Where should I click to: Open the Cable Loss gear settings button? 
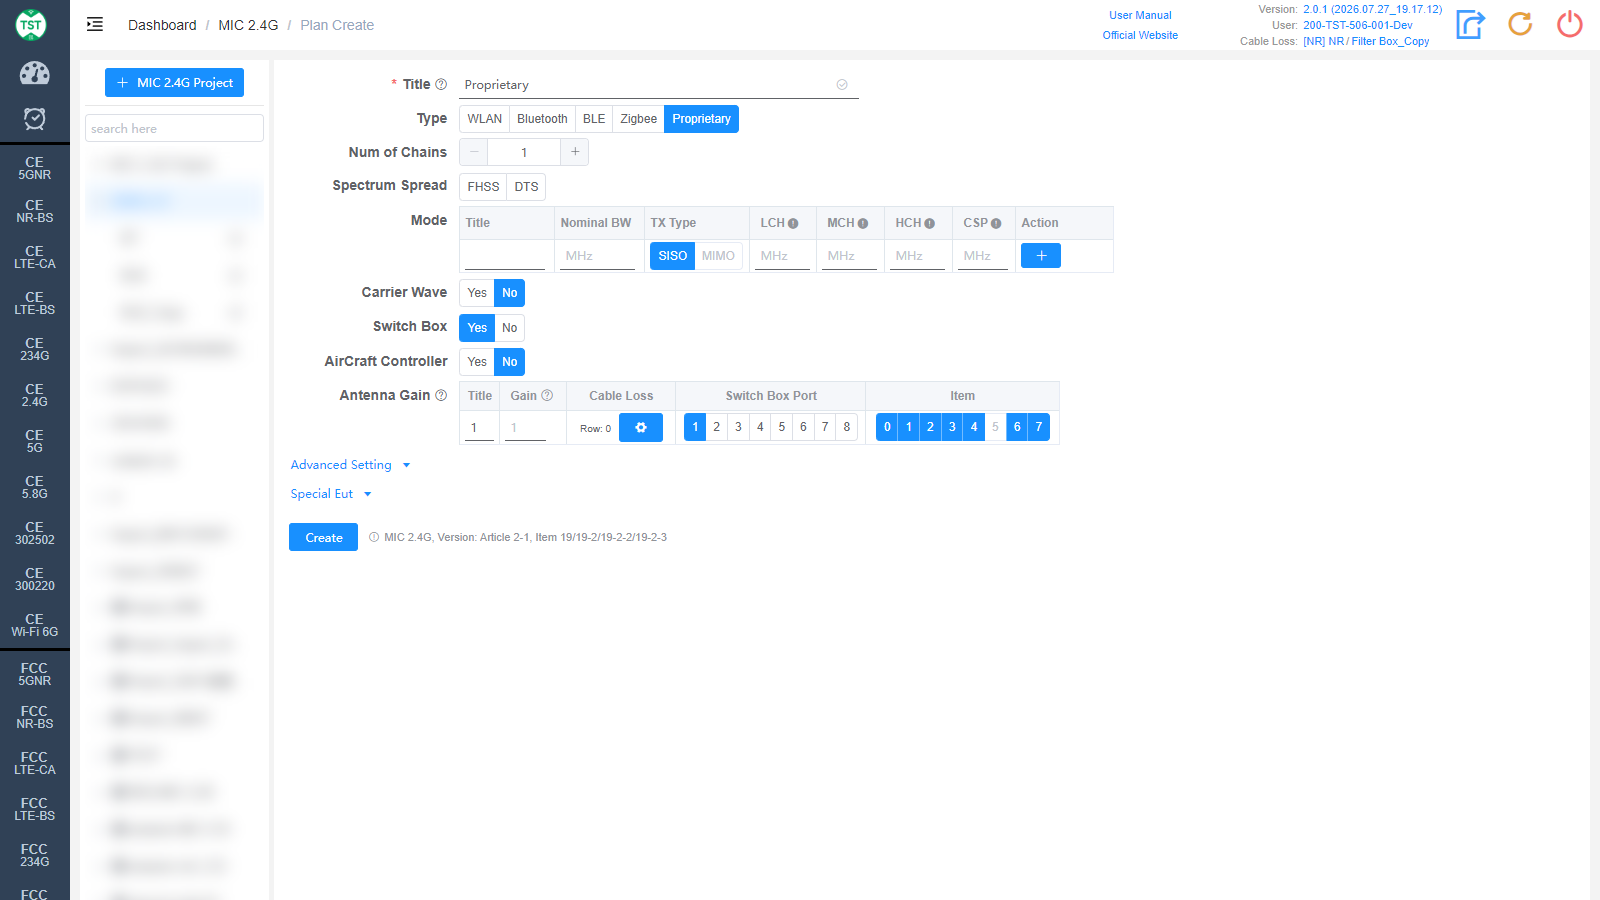coord(641,428)
